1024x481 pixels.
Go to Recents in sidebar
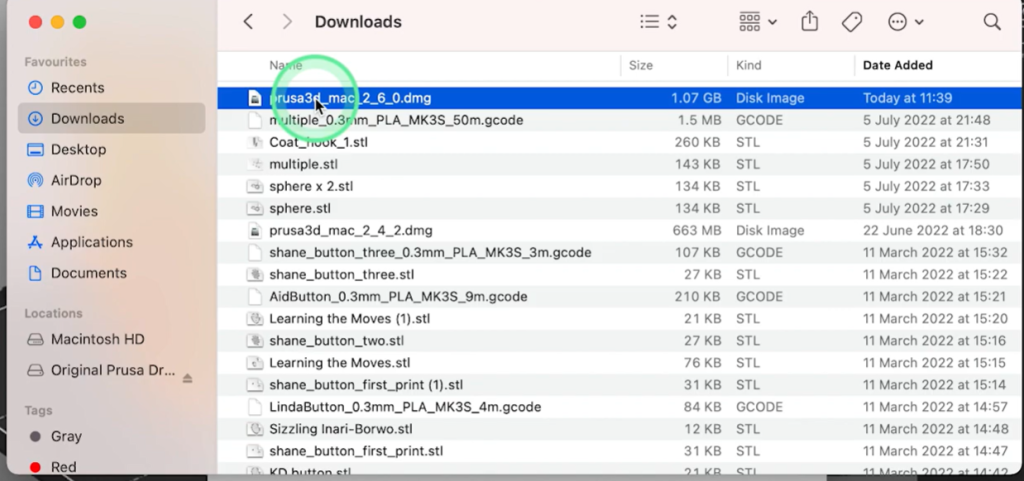pos(77,88)
